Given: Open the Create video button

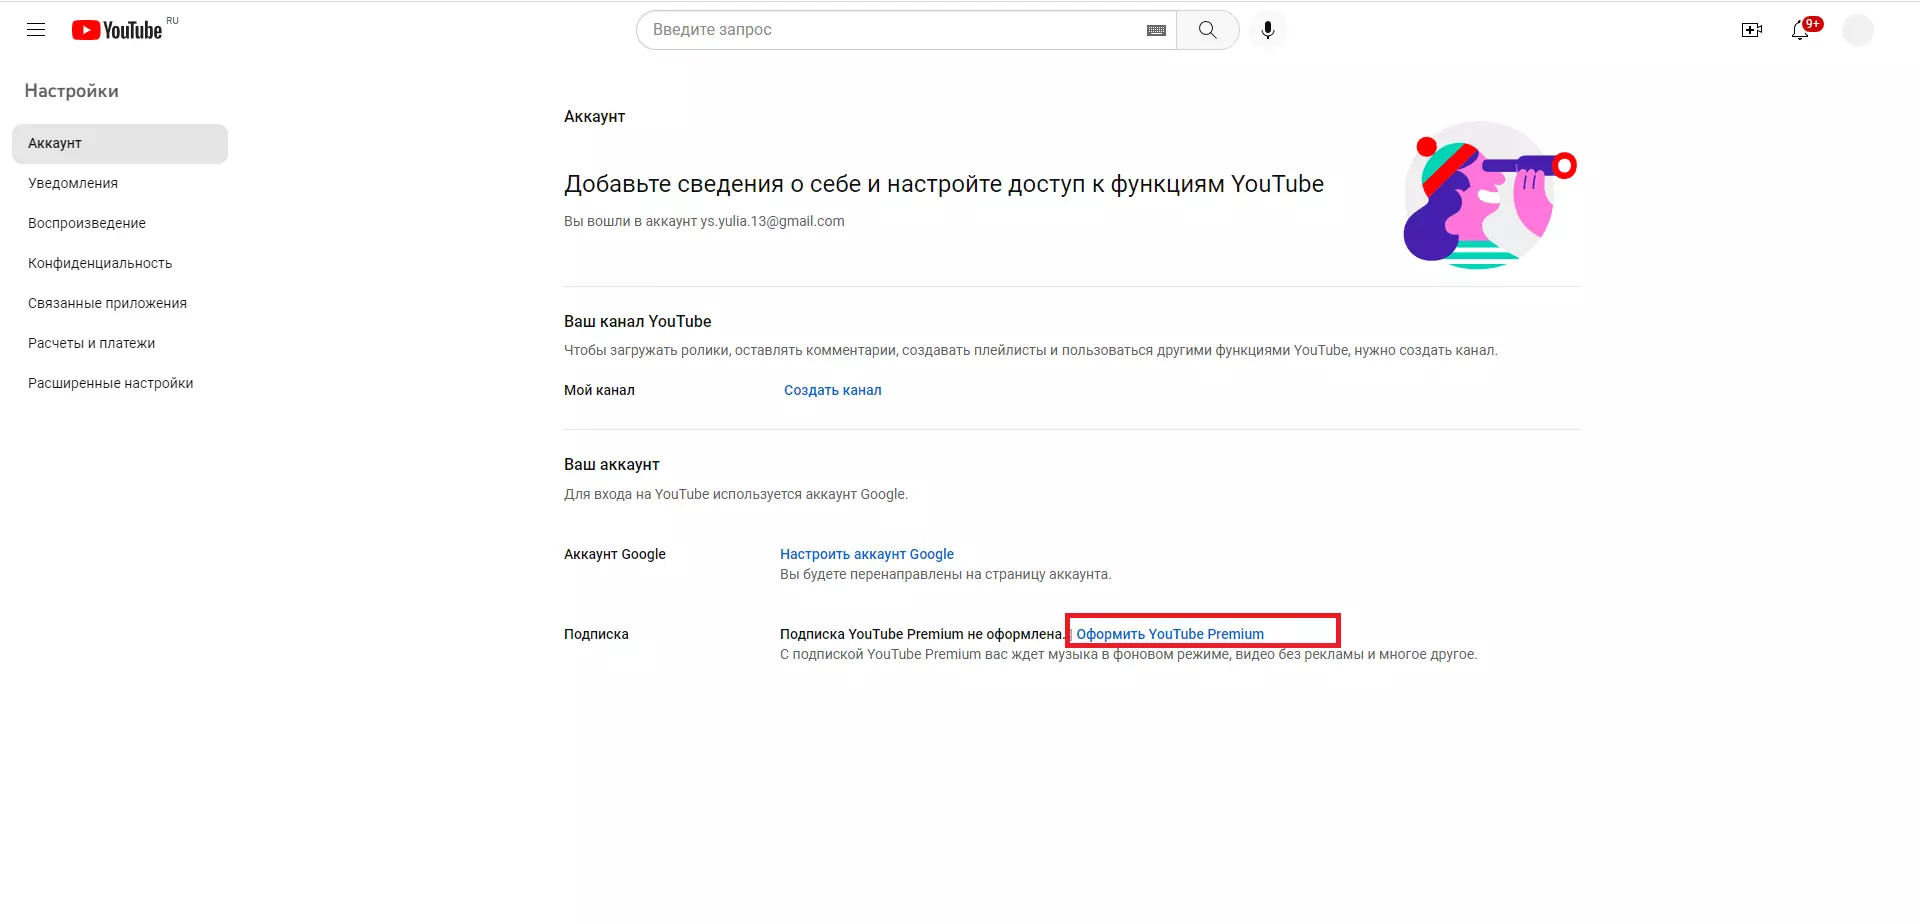Looking at the screenshot, I should pos(1752,30).
